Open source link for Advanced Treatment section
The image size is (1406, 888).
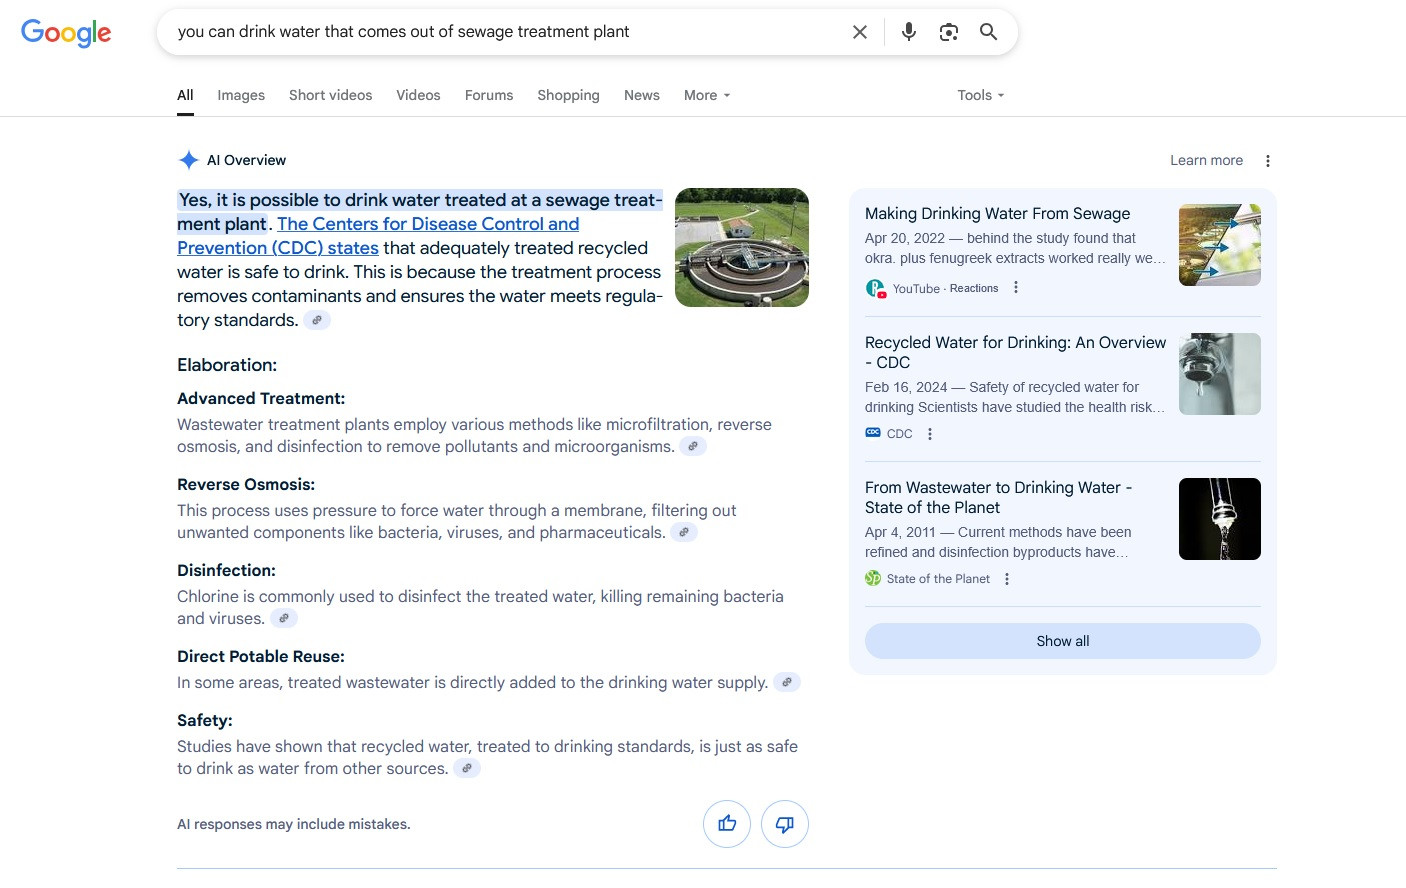click(x=693, y=447)
